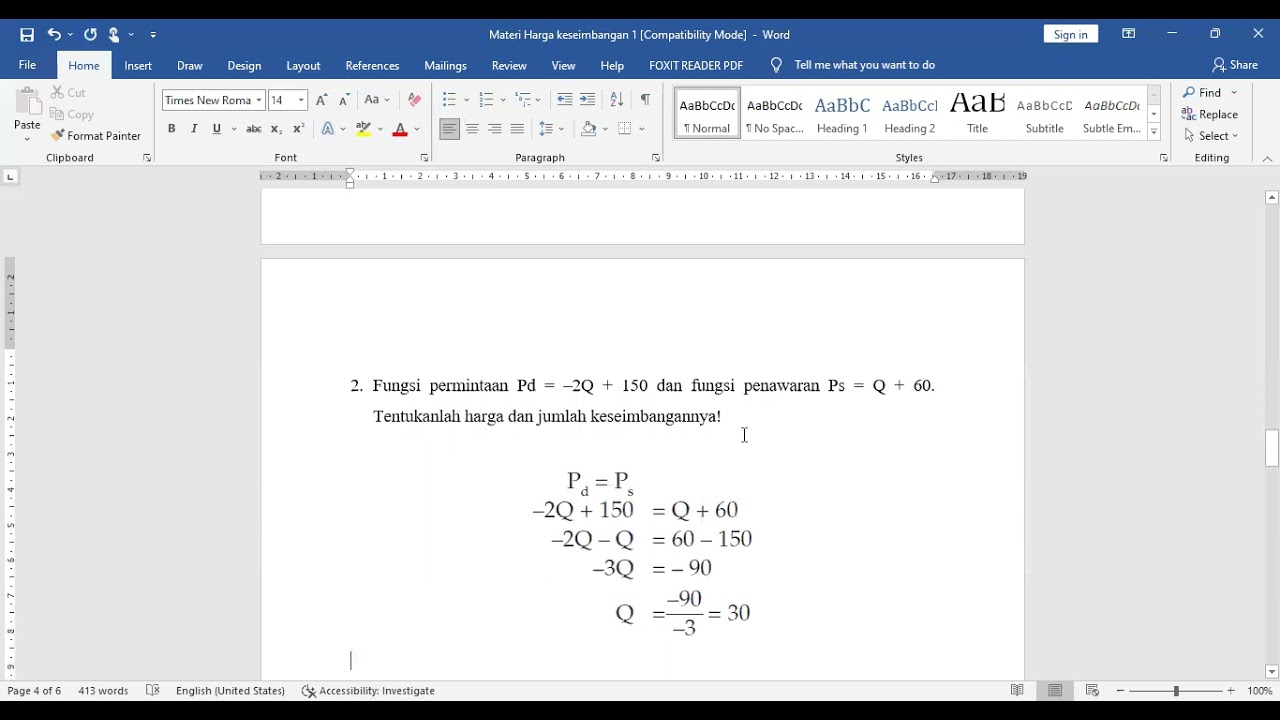Image resolution: width=1280 pixels, height=720 pixels.
Task: Toggle superscript formatting
Action: point(298,129)
